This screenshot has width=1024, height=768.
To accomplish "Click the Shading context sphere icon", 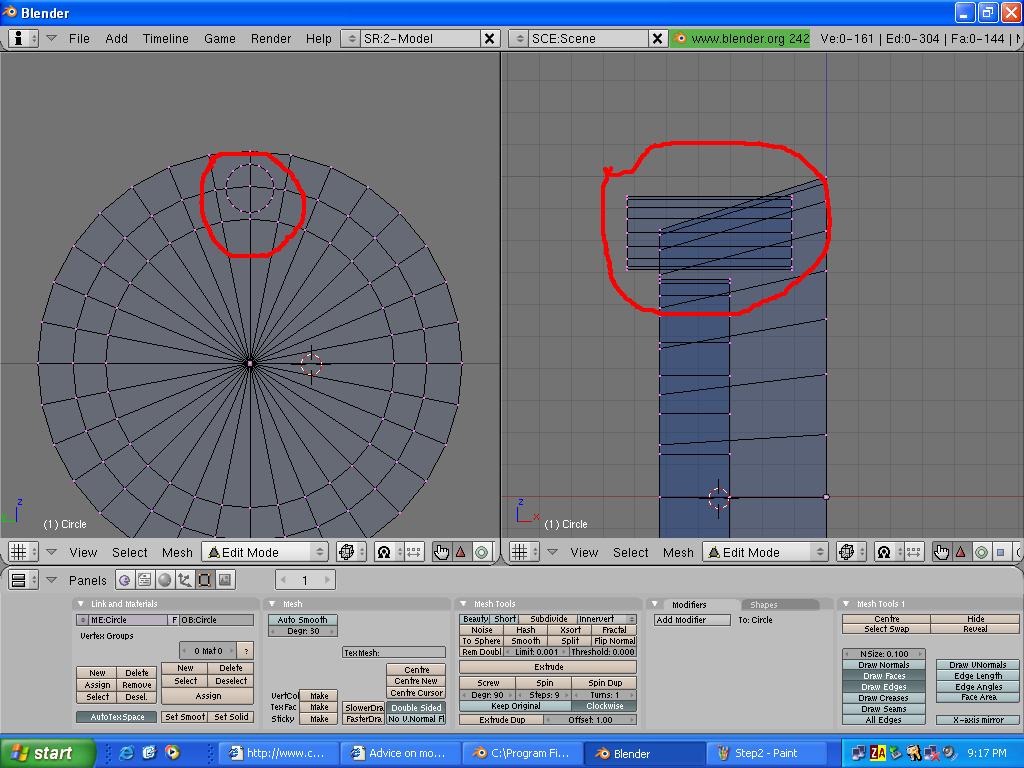I will click(x=165, y=580).
